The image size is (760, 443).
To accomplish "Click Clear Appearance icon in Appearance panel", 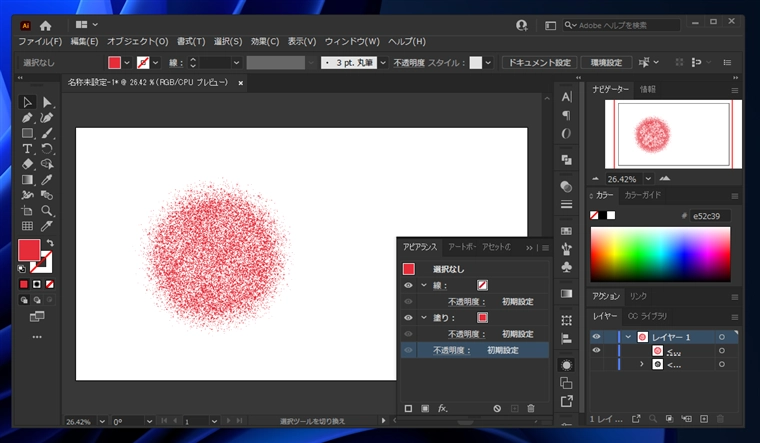I will click(497, 409).
